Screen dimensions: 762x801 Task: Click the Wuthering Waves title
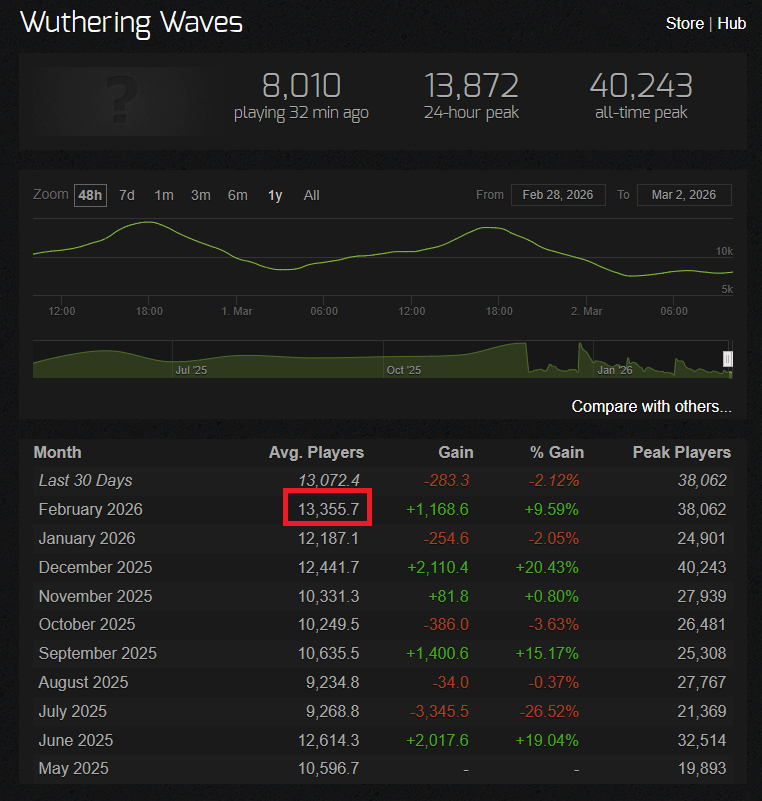[x=131, y=23]
